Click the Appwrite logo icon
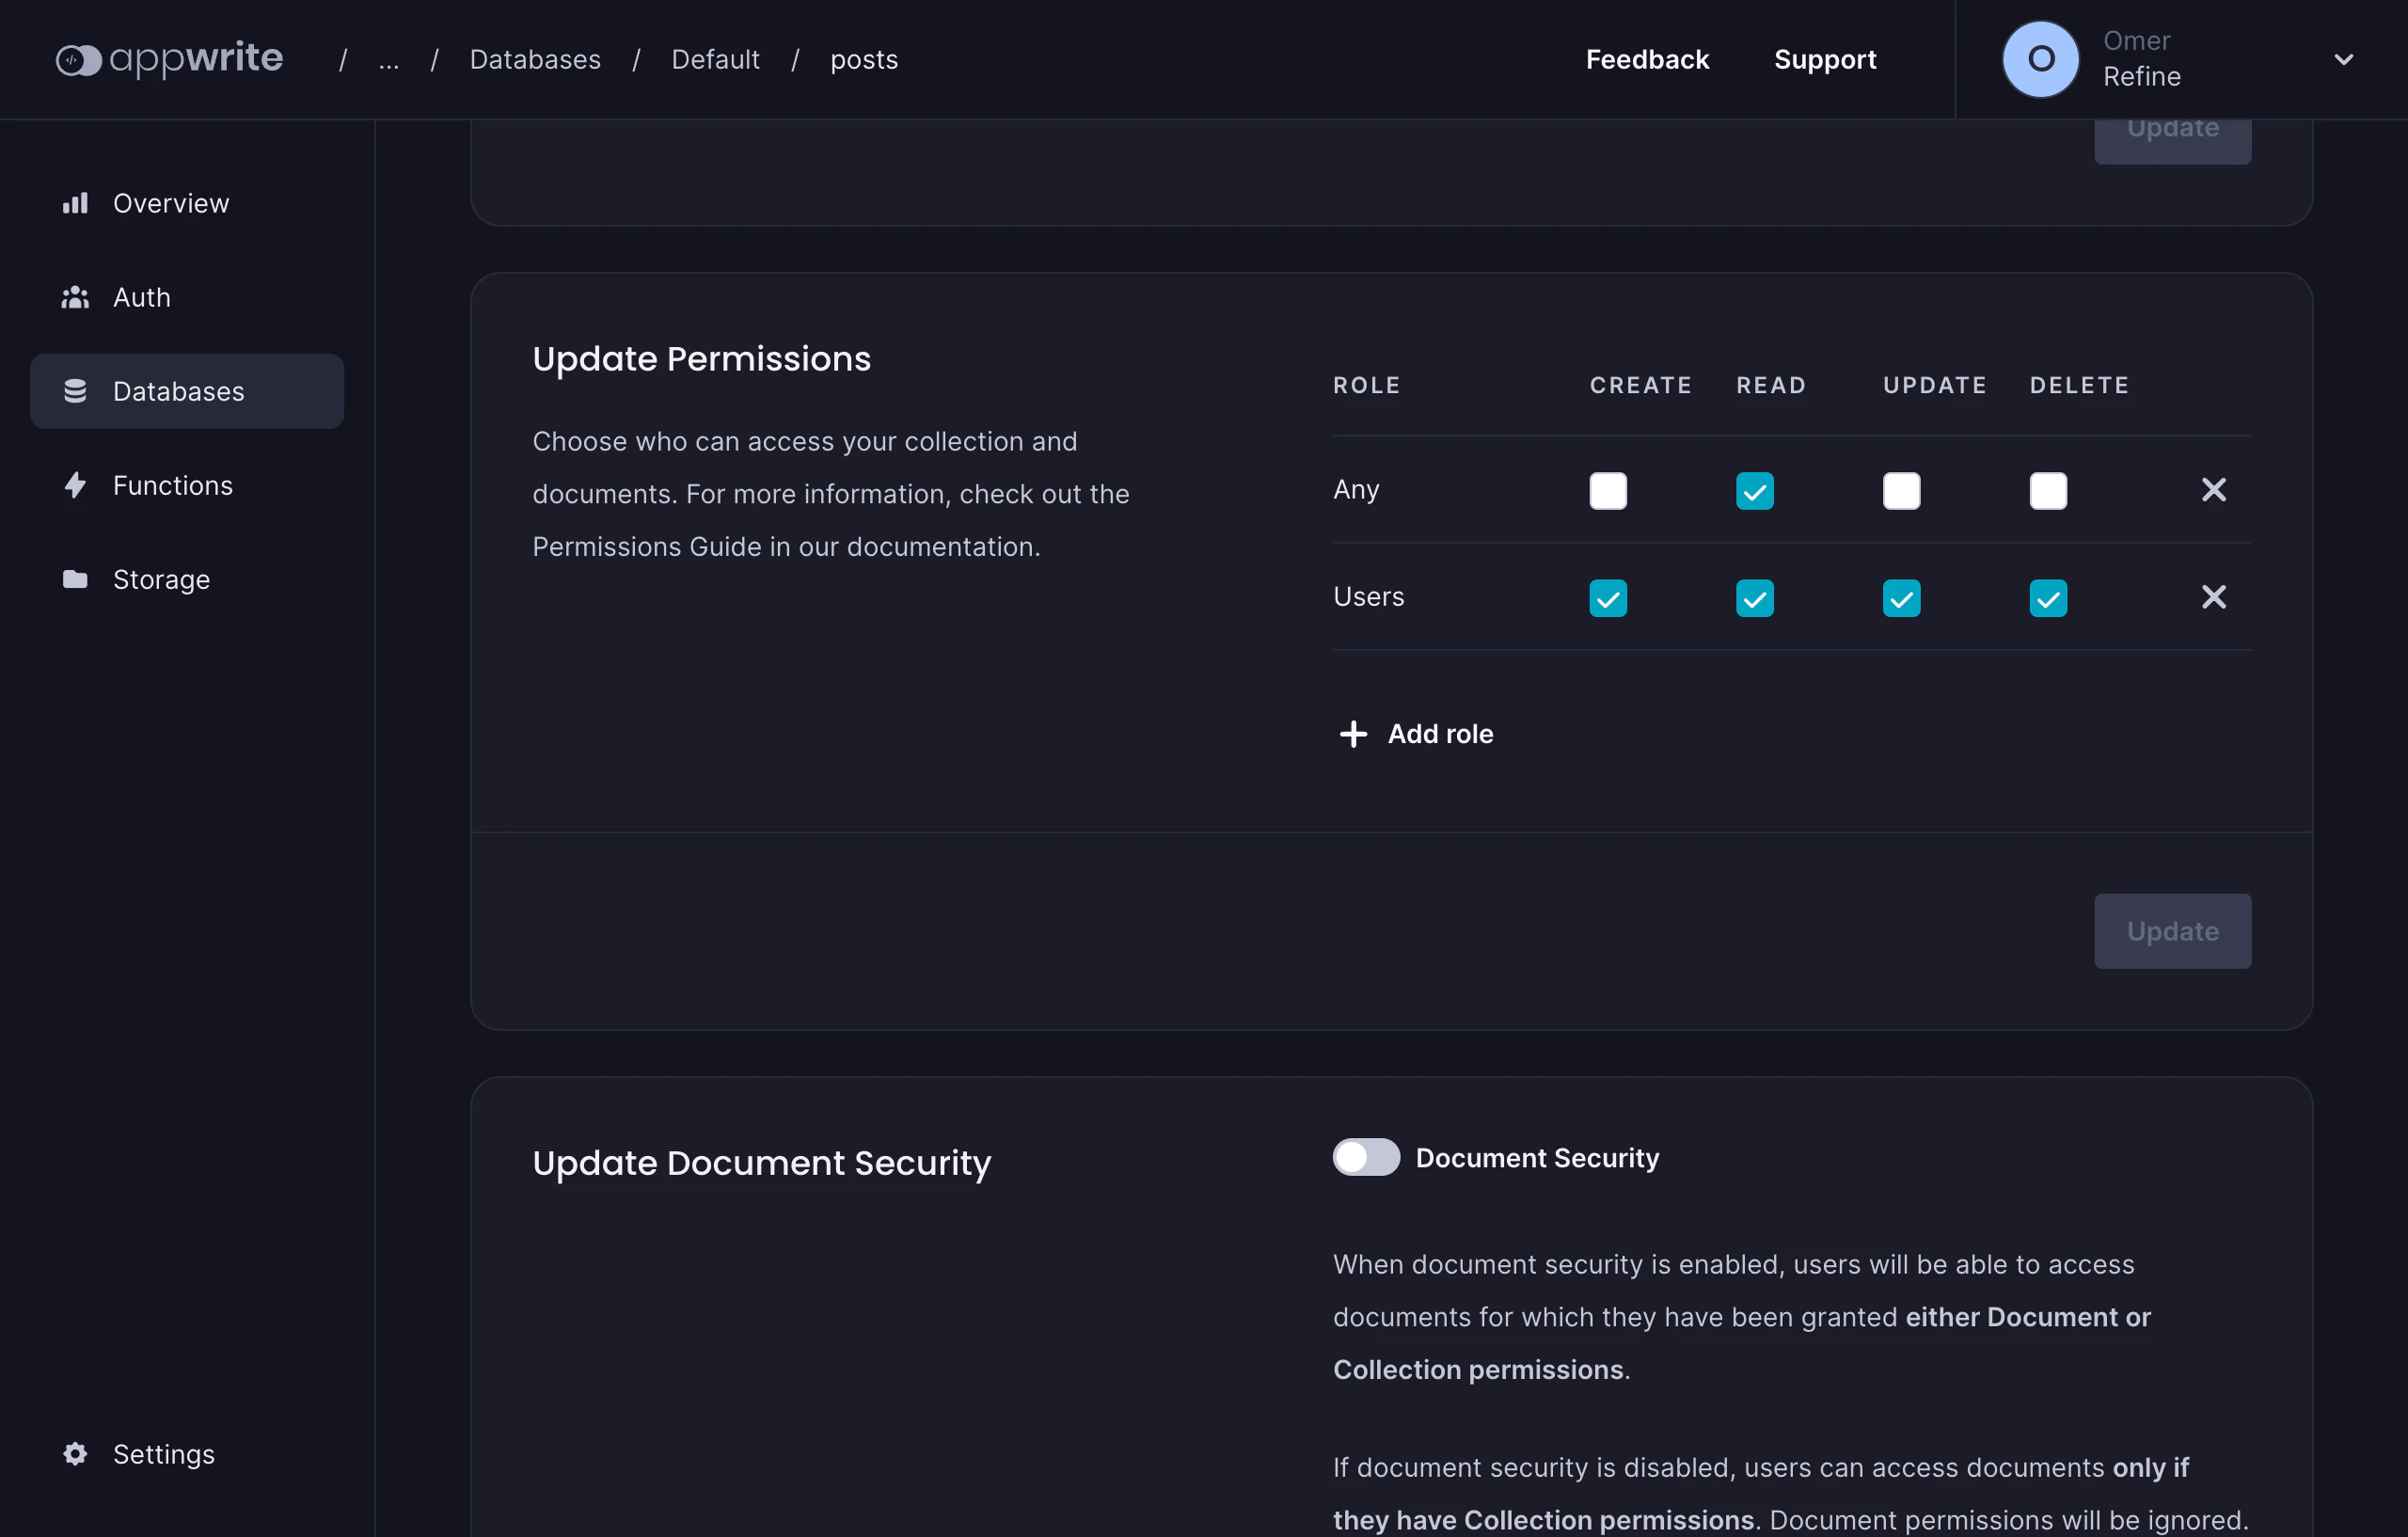2408x1537 pixels. pyautogui.click(x=78, y=60)
